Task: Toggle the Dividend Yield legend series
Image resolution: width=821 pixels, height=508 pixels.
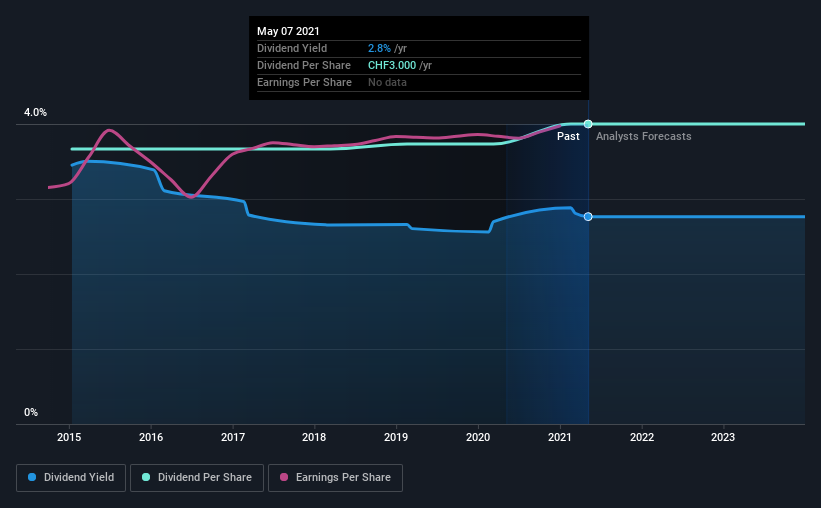Action: pos(71,478)
